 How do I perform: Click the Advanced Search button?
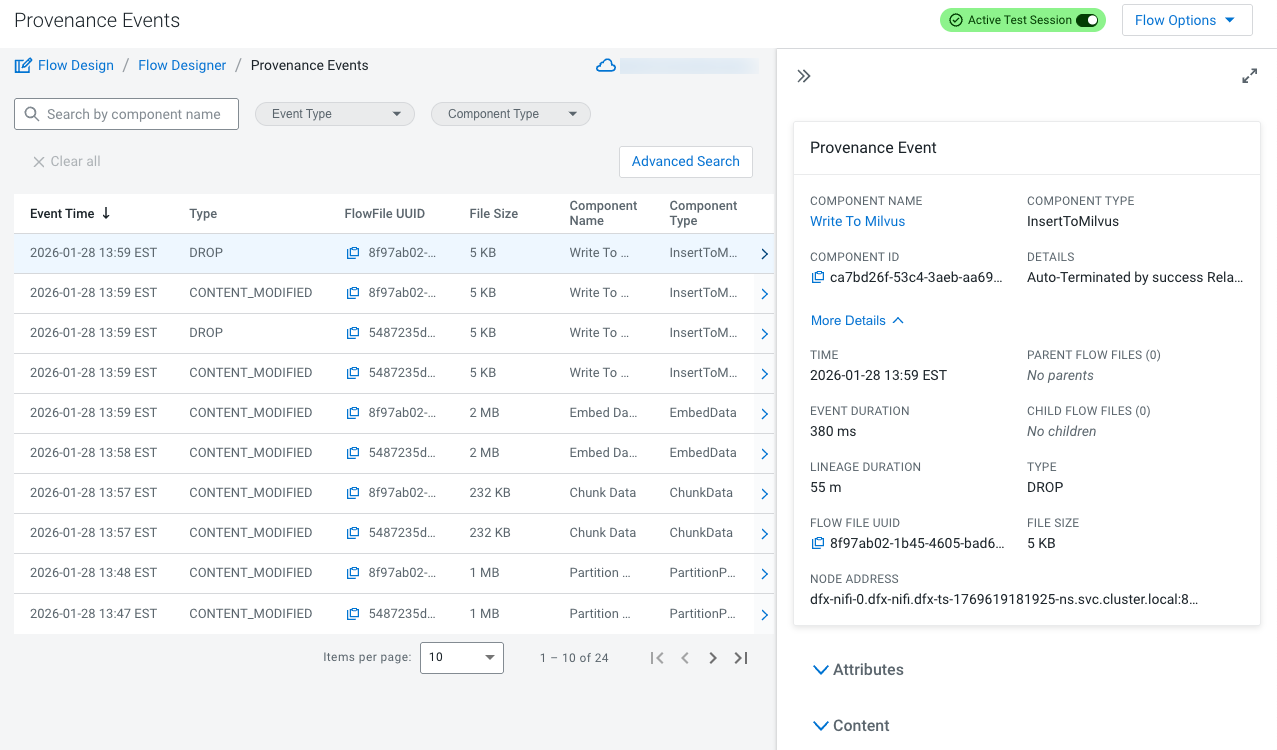point(685,161)
